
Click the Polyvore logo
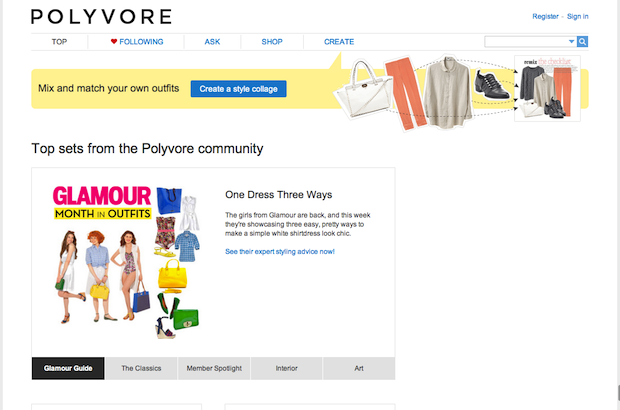tap(101, 17)
